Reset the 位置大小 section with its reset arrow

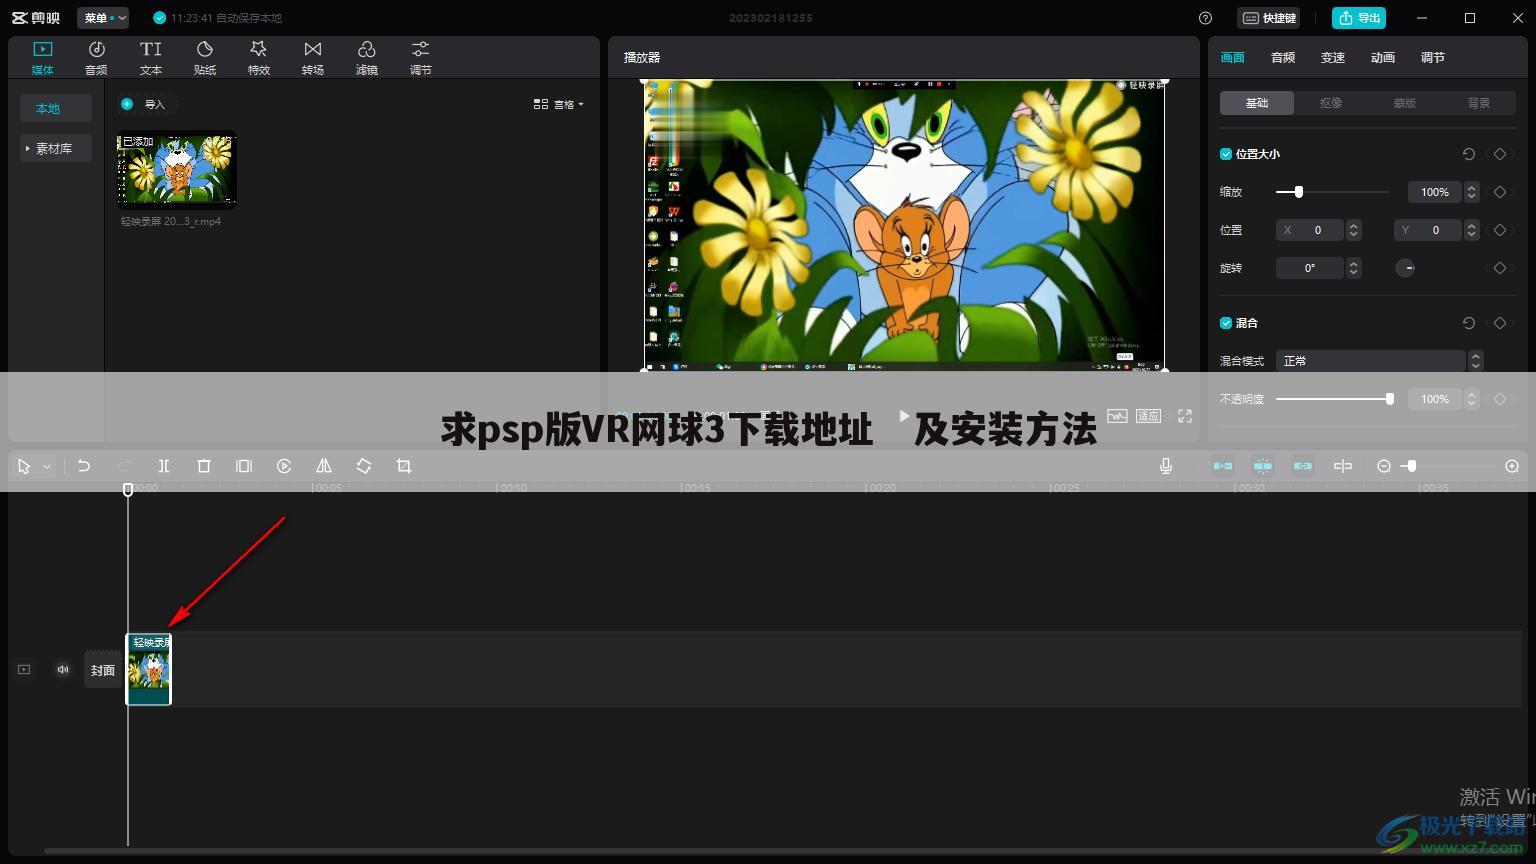click(1469, 154)
